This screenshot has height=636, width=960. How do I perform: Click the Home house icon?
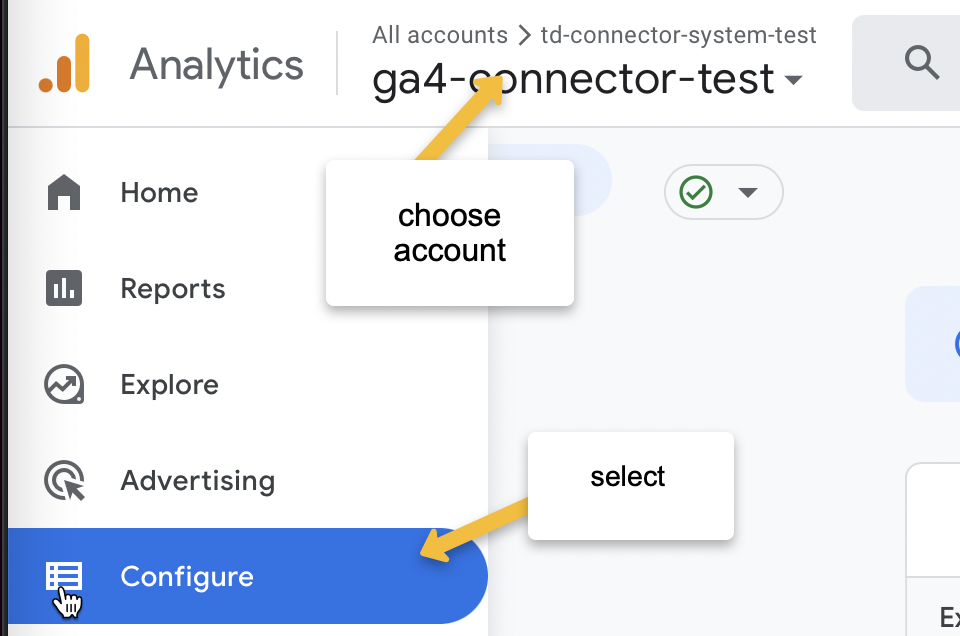64,192
